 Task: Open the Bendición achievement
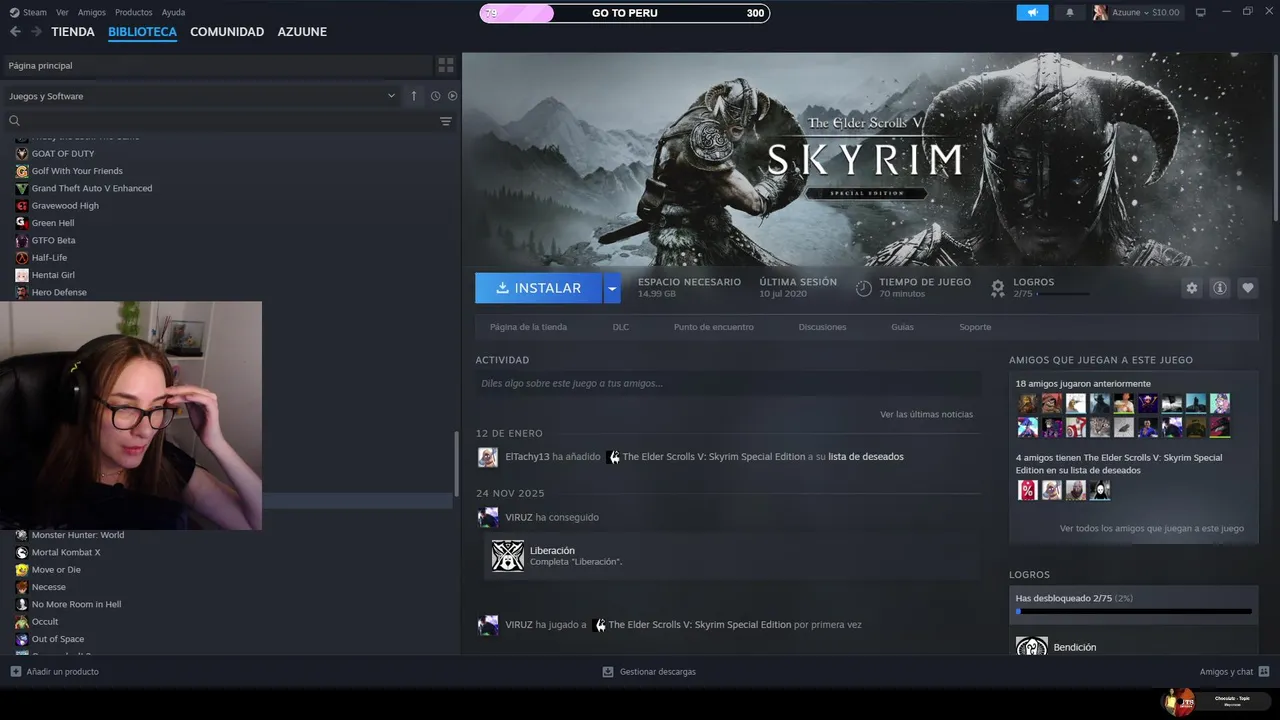pos(1075,648)
